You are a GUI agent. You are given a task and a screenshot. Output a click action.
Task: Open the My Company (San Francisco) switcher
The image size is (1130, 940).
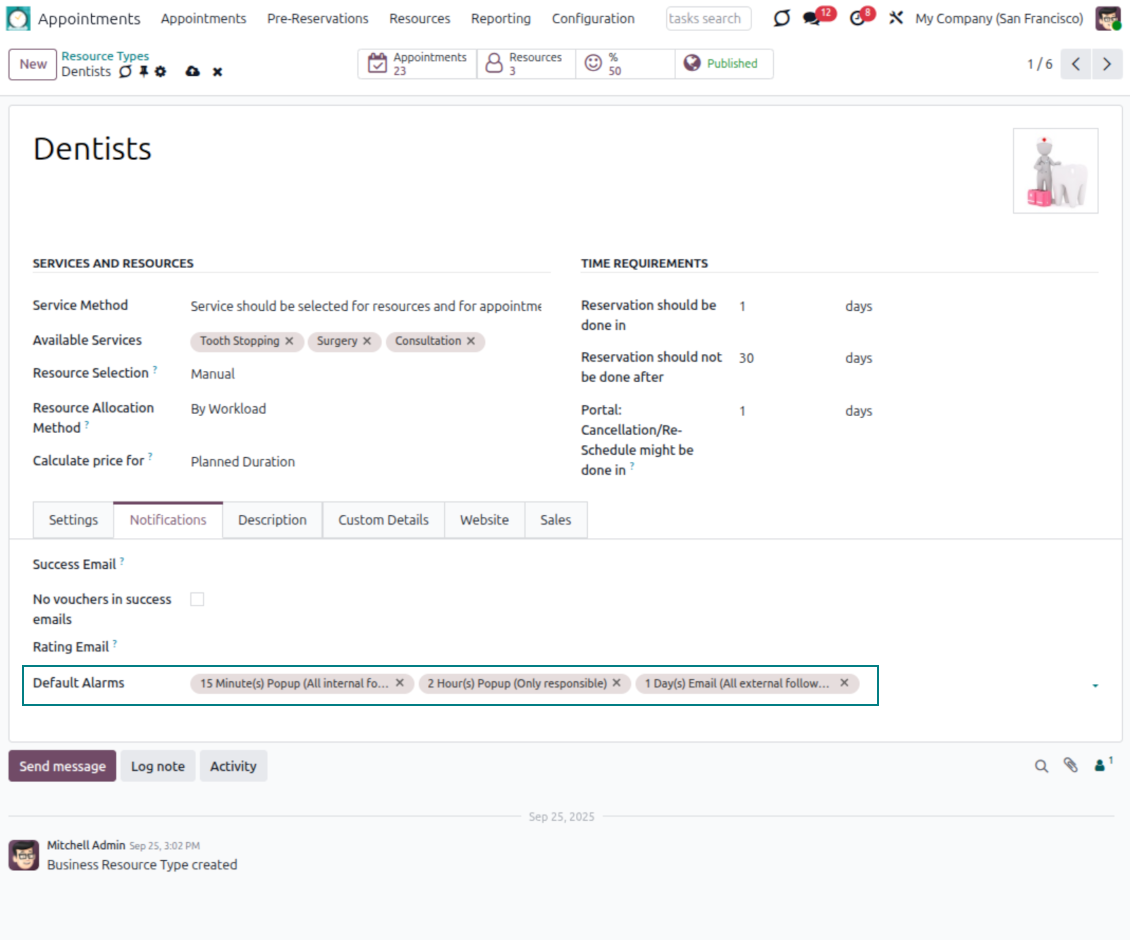pyautogui.click(x=998, y=19)
